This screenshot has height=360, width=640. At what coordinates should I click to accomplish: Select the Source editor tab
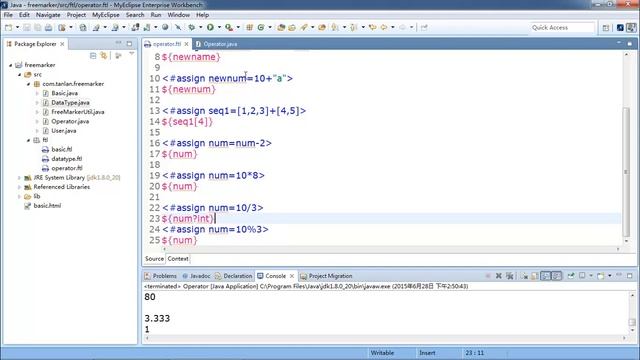click(x=154, y=259)
